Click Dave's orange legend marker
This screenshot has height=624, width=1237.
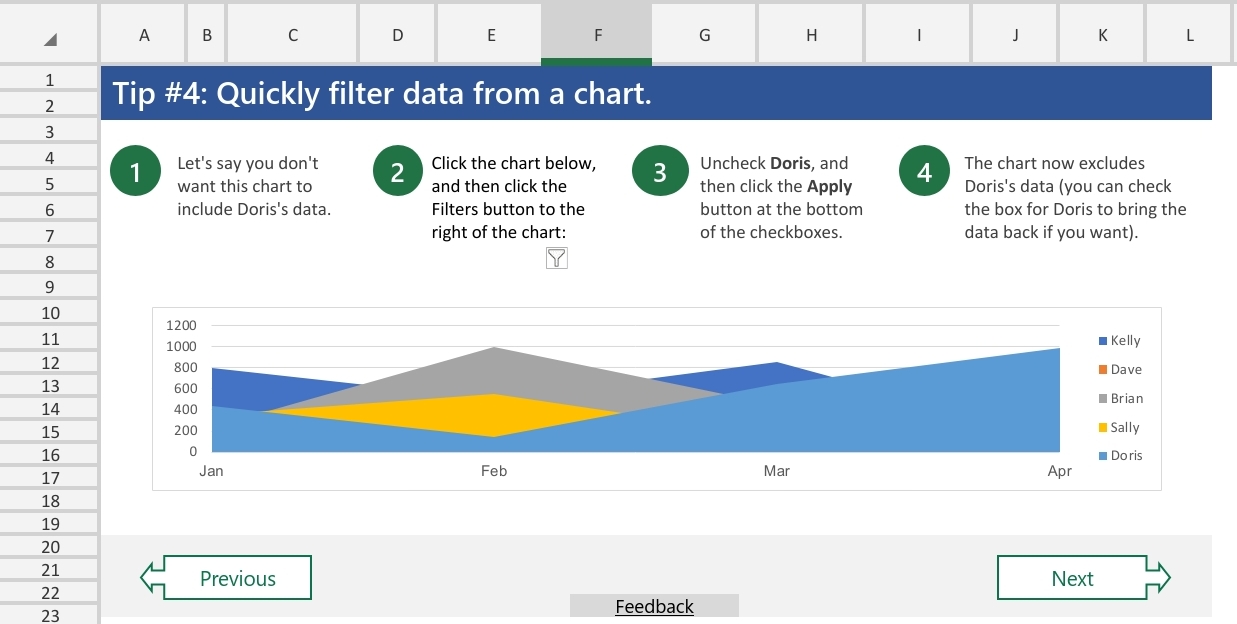1104,369
